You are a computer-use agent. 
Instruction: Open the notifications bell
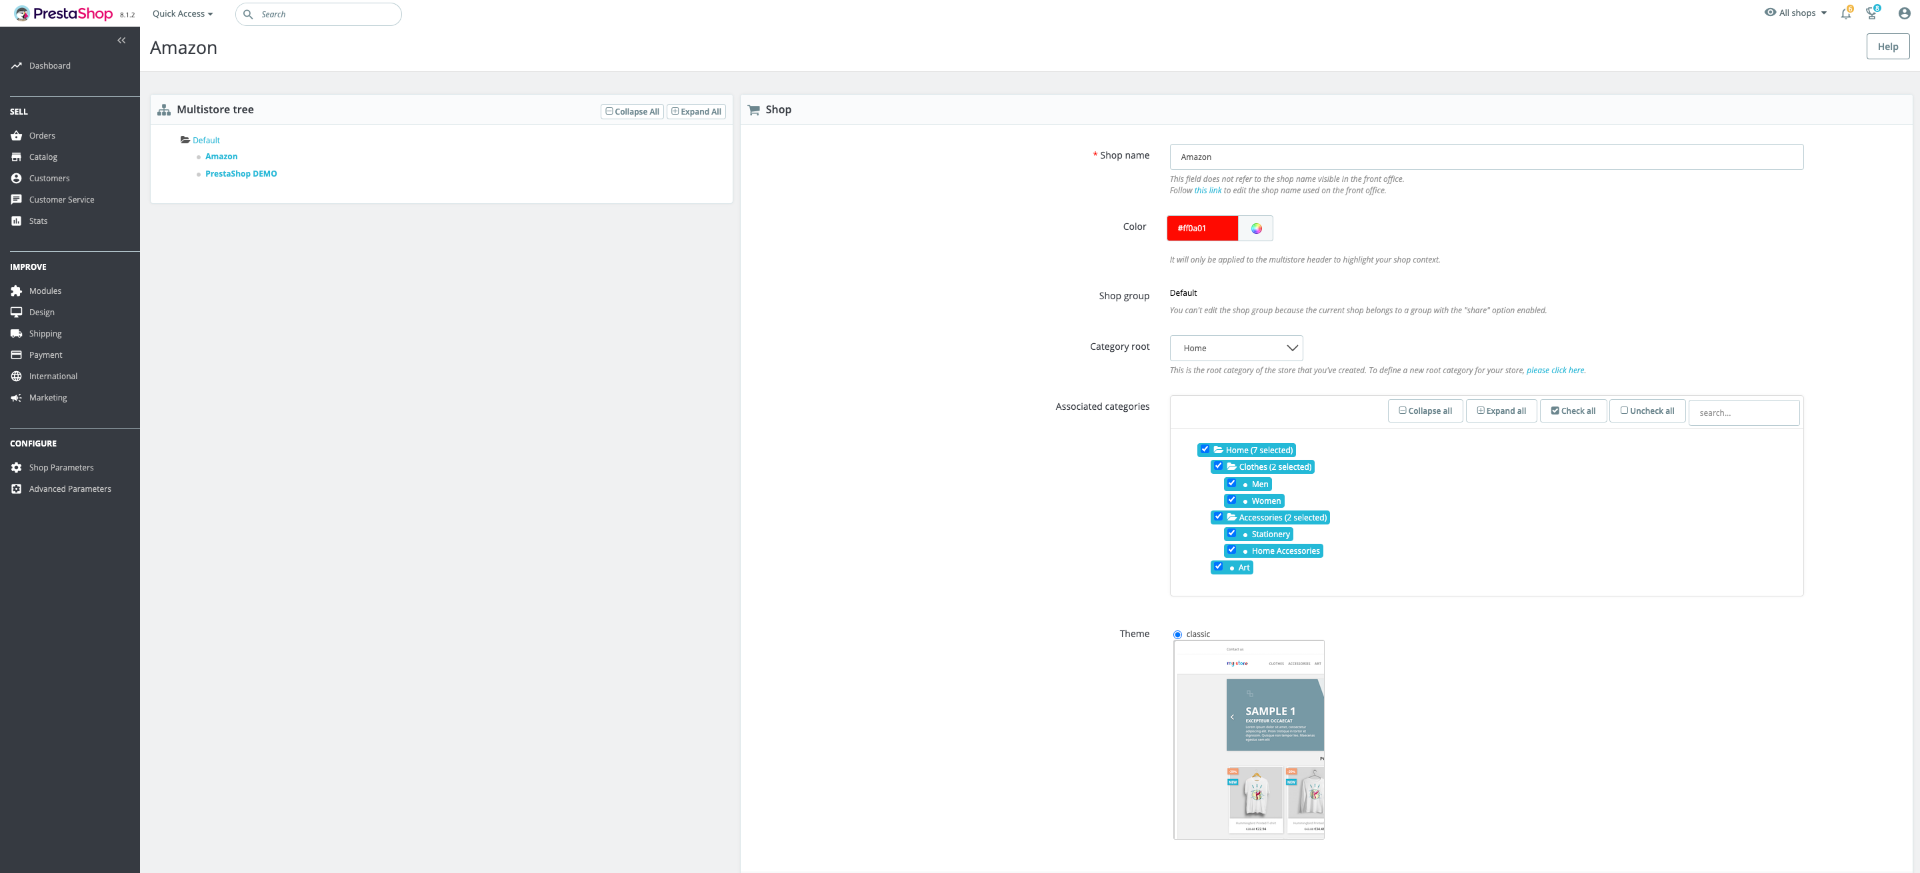pyautogui.click(x=1846, y=13)
